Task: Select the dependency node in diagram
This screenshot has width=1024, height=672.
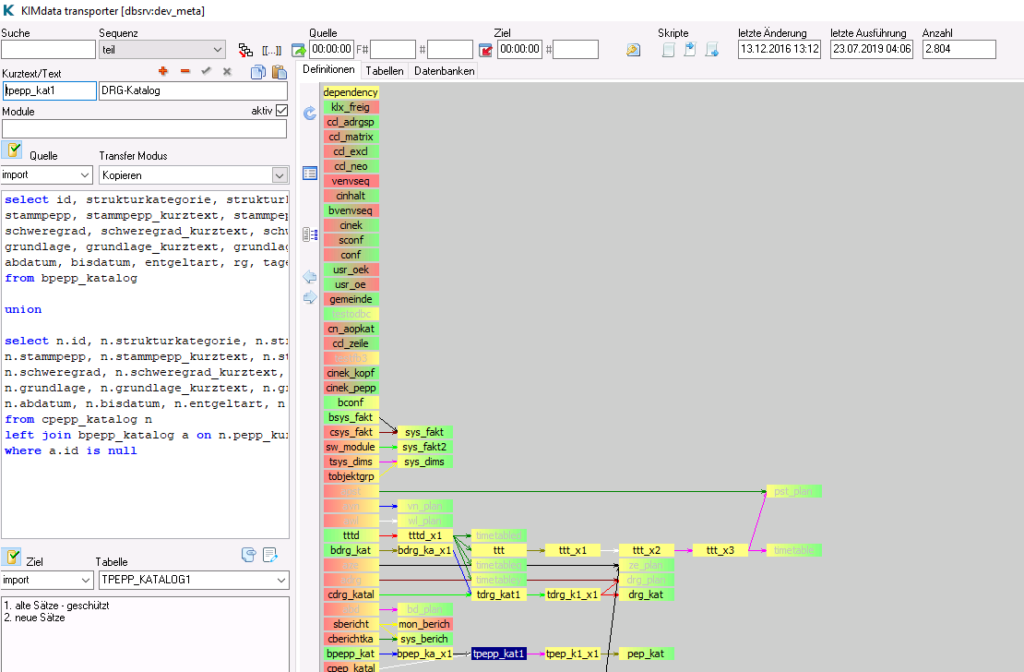Action: point(351,92)
